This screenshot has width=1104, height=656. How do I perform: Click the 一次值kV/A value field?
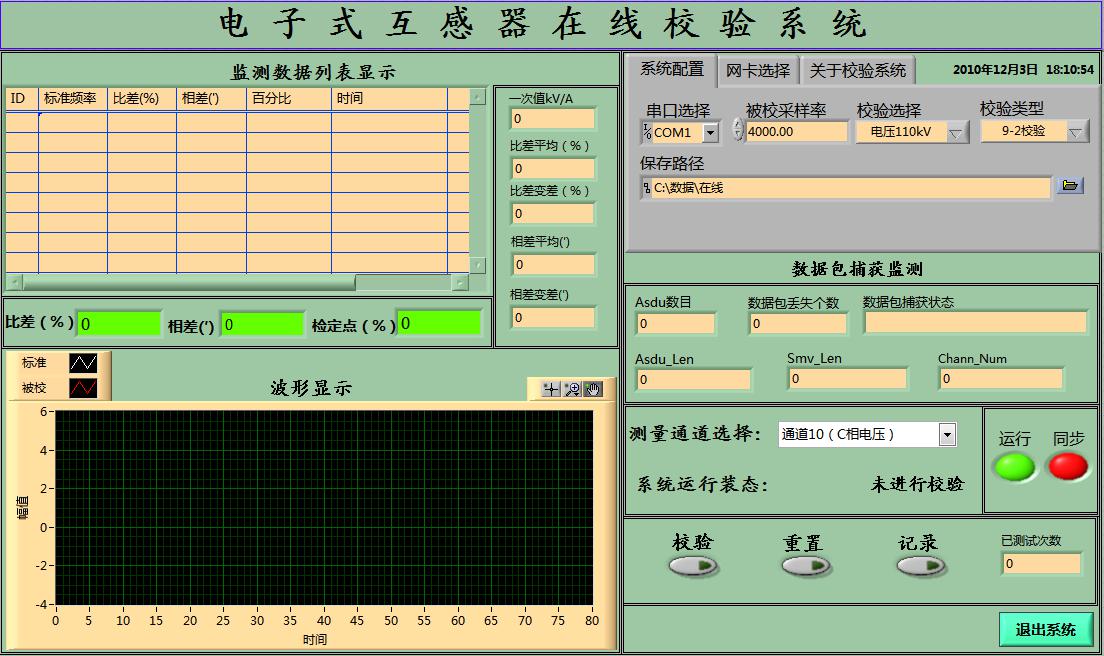[x=553, y=118]
